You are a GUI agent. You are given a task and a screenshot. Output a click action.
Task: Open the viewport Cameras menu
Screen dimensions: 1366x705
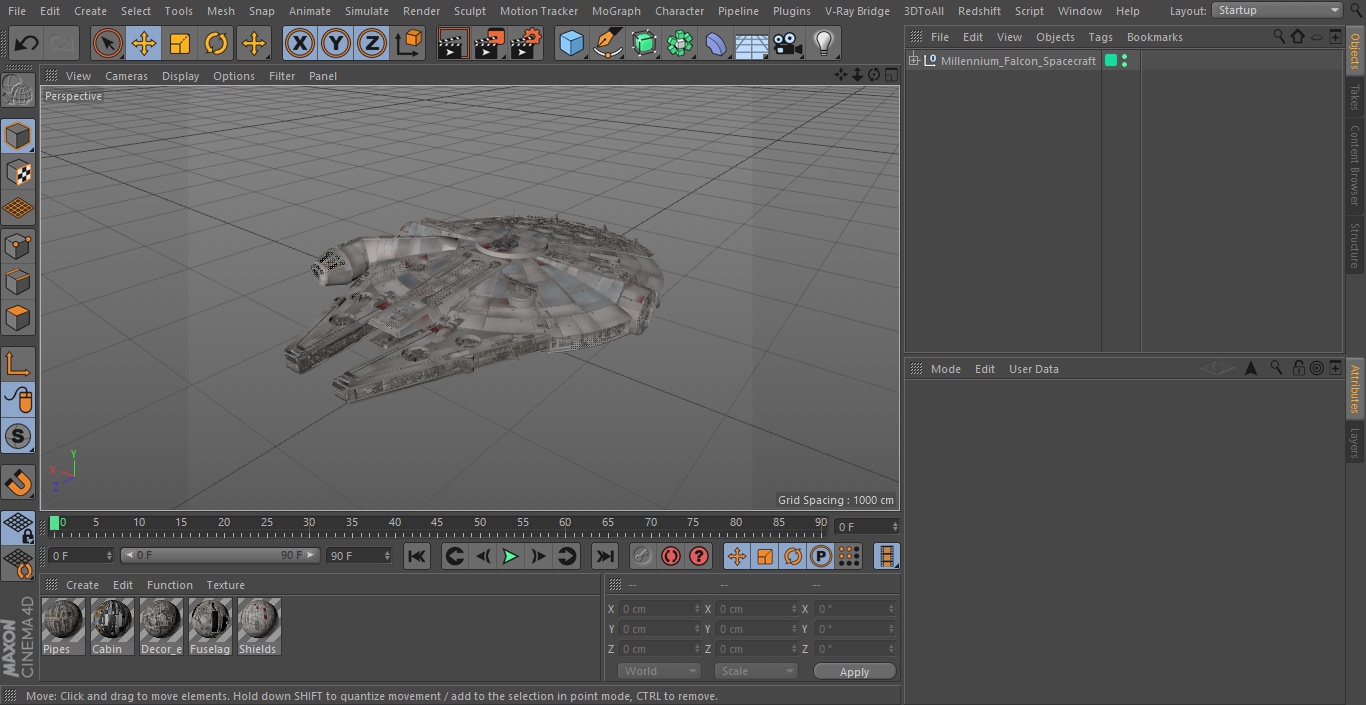(126, 76)
